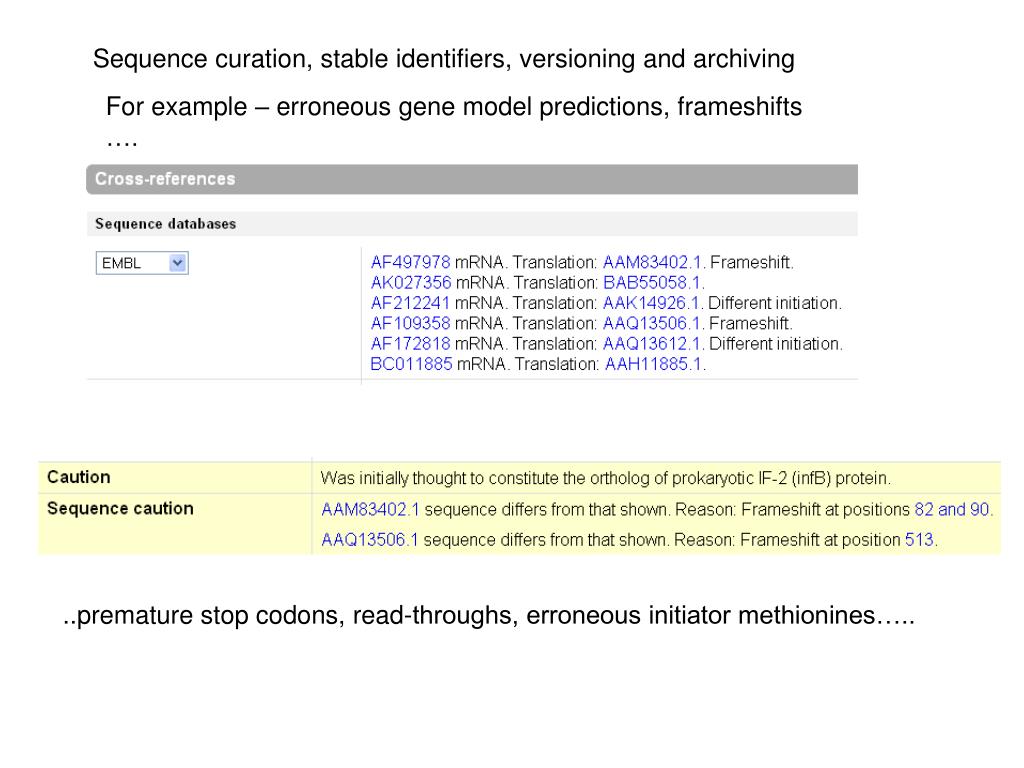
Task: Follow translation link AAM83402.1 in cross-references
Action: coord(652,263)
